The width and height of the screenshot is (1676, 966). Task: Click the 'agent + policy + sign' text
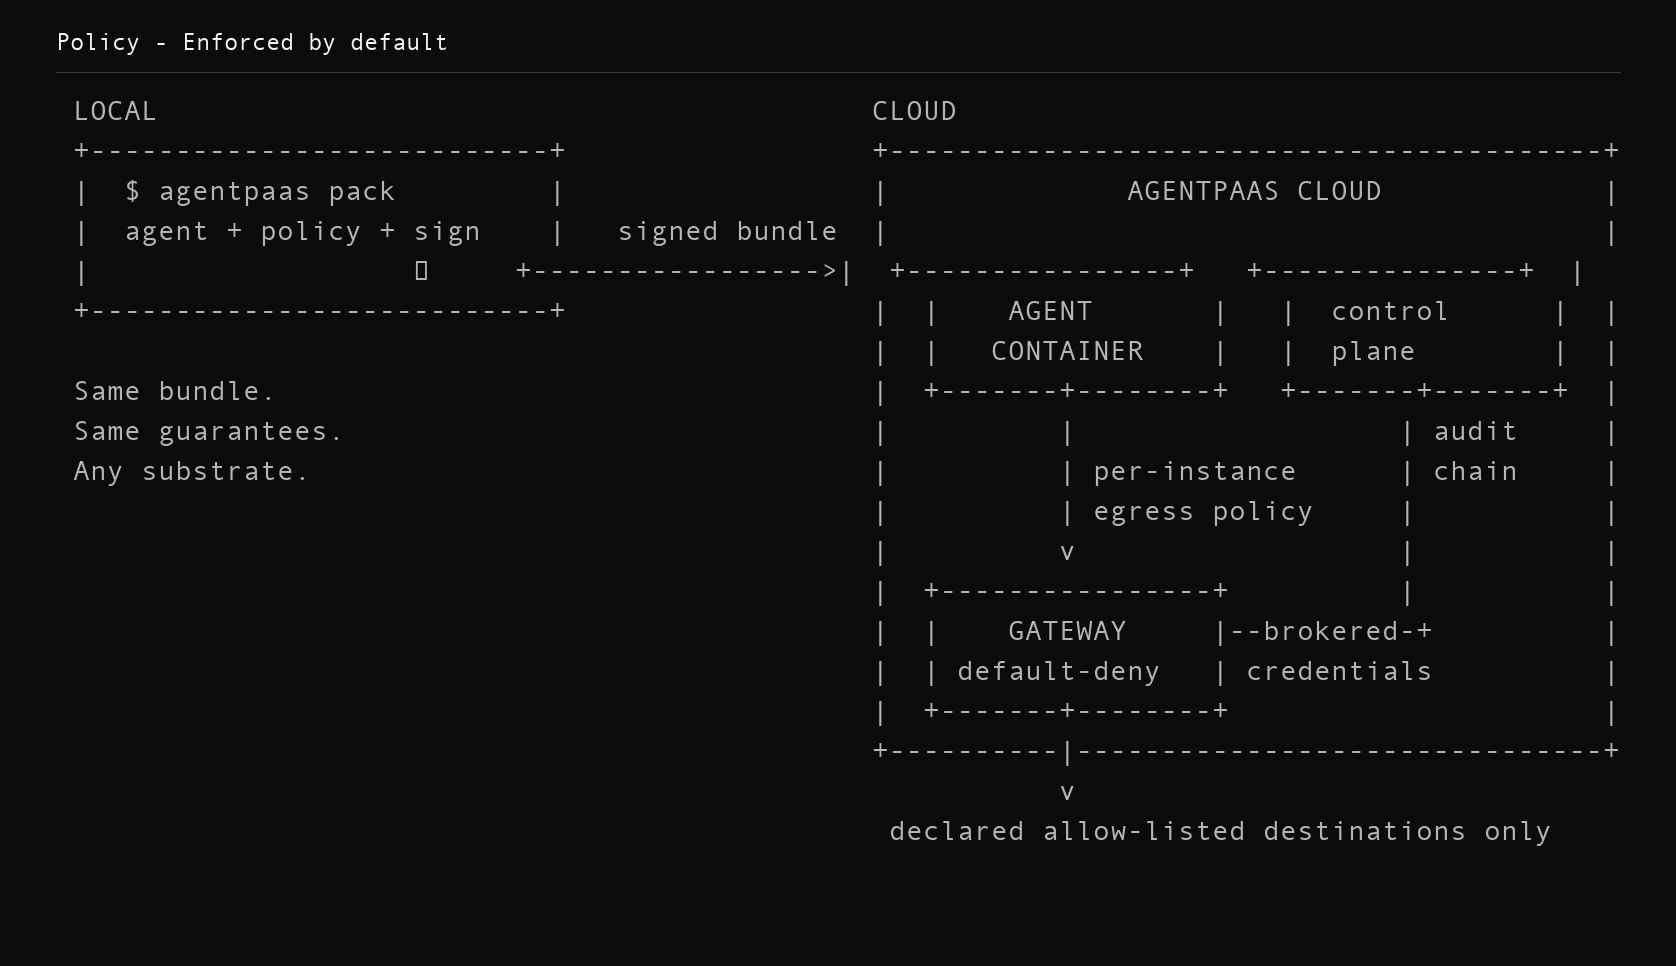pos(302,231)
